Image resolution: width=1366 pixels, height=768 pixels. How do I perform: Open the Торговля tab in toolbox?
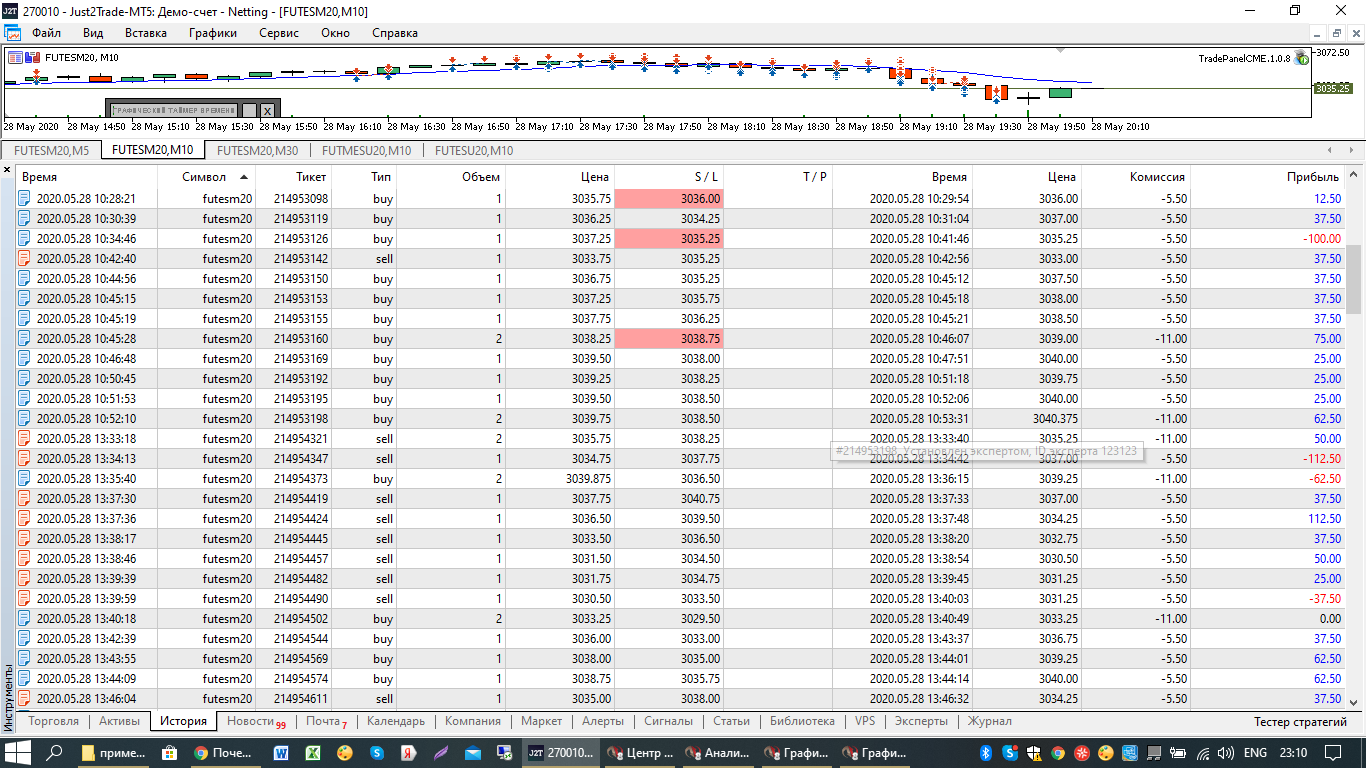click(54, 721)
